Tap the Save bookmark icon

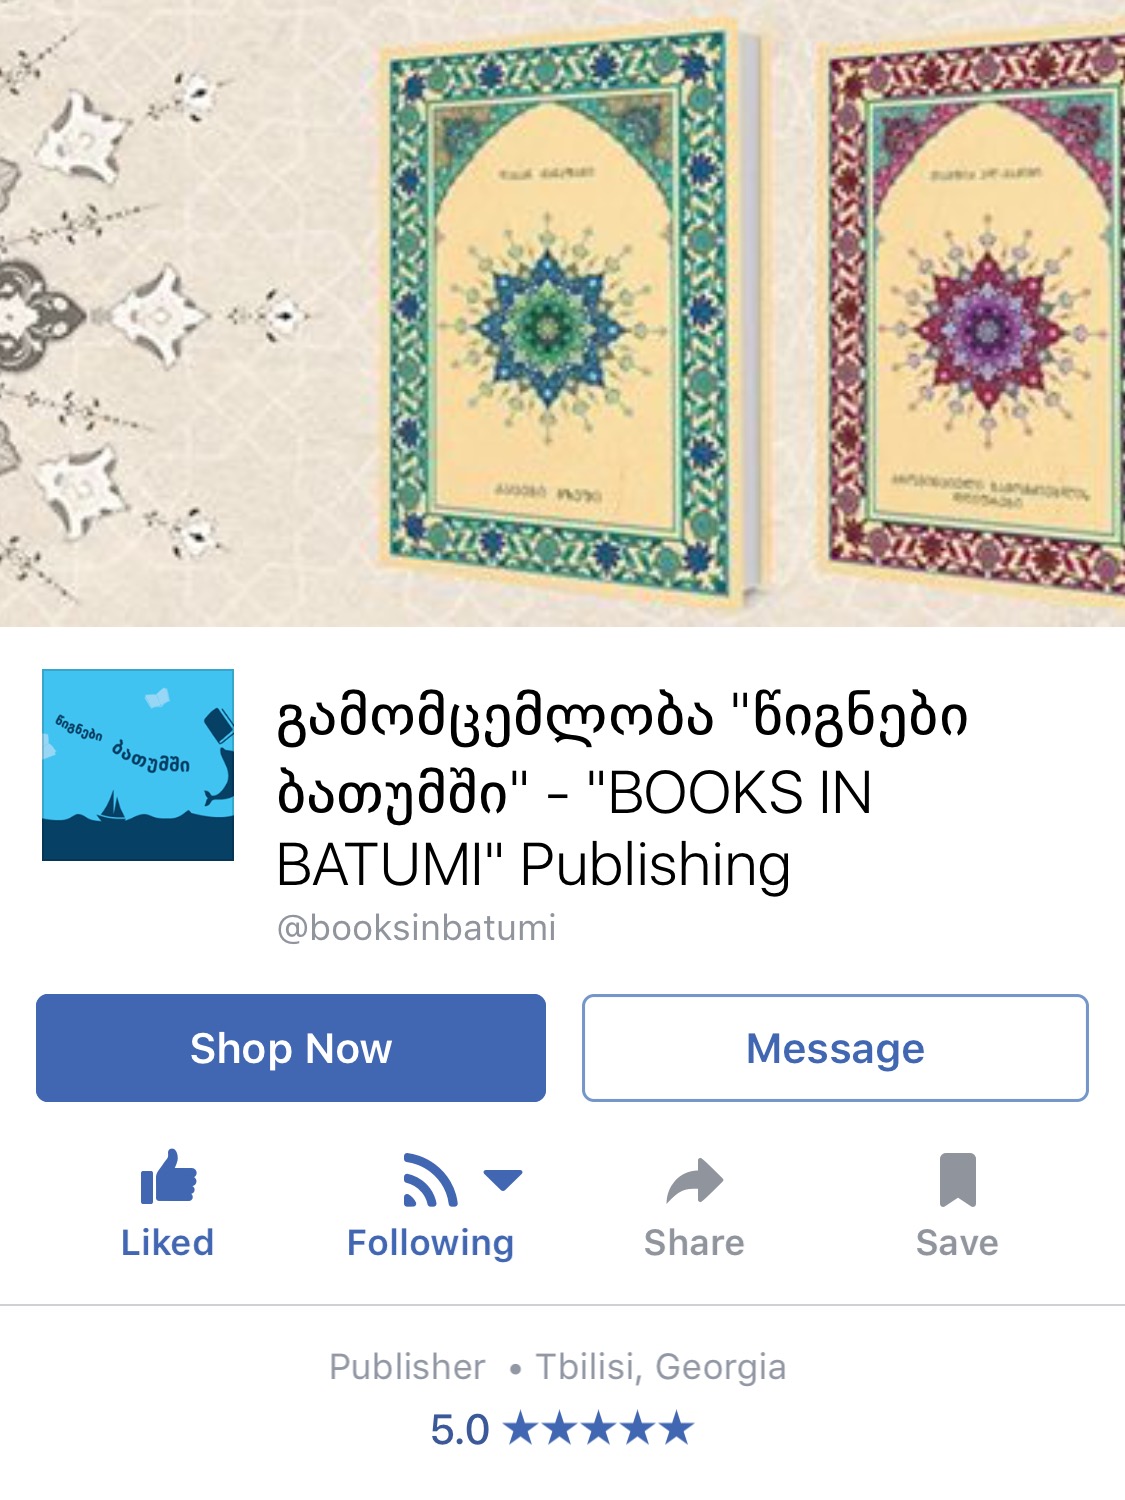pyautogui.click(x=957, y=1179)
